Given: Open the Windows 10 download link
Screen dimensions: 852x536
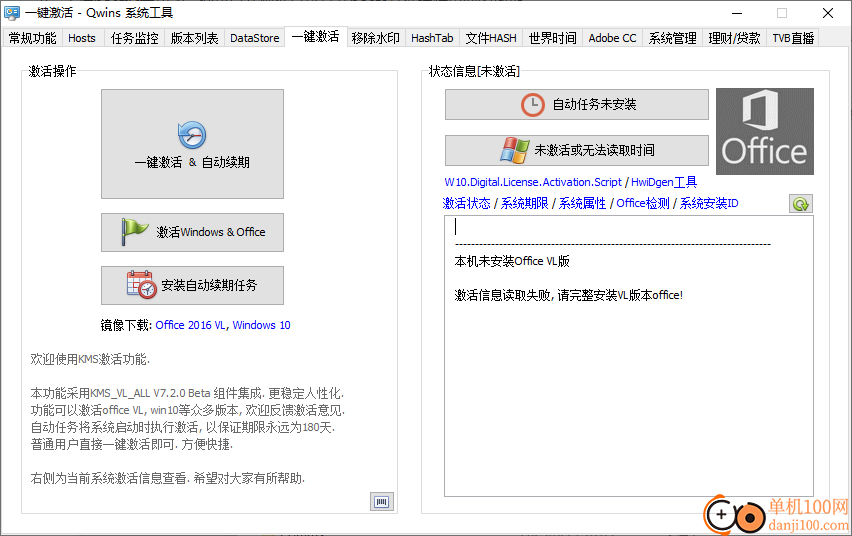Looking at the screenshot, I should click(x=261, y=325).
